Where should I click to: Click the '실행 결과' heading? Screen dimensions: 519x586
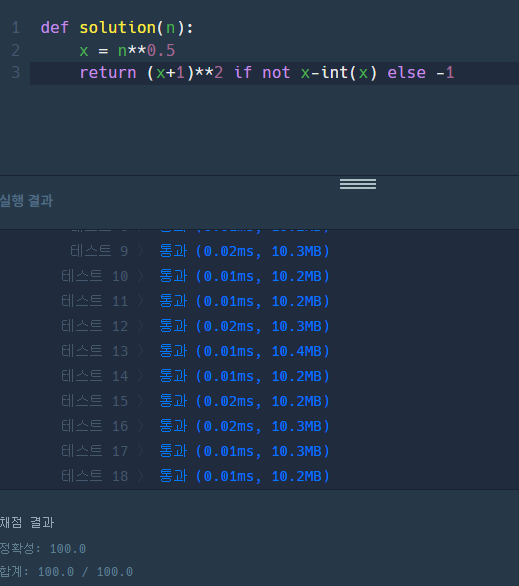point(26,201)
